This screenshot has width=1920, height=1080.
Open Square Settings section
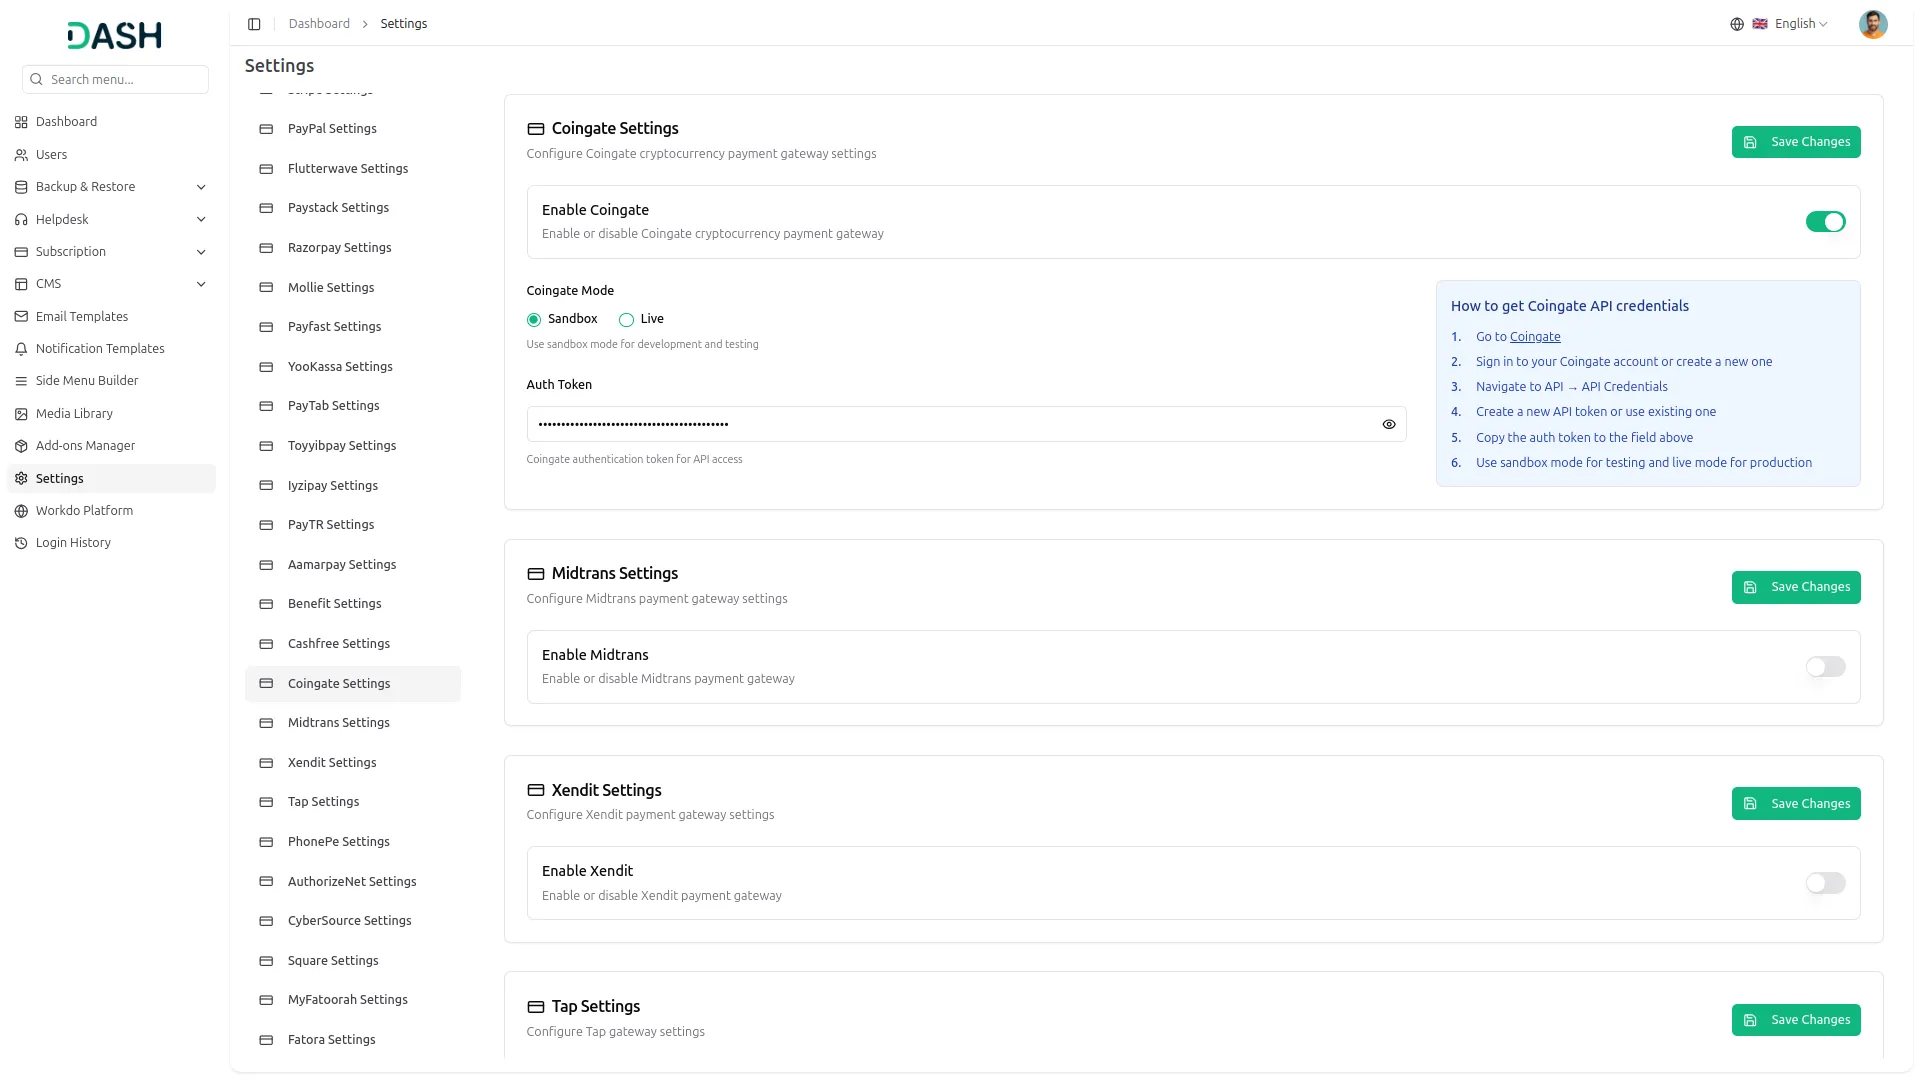click(x=353, y=961)
